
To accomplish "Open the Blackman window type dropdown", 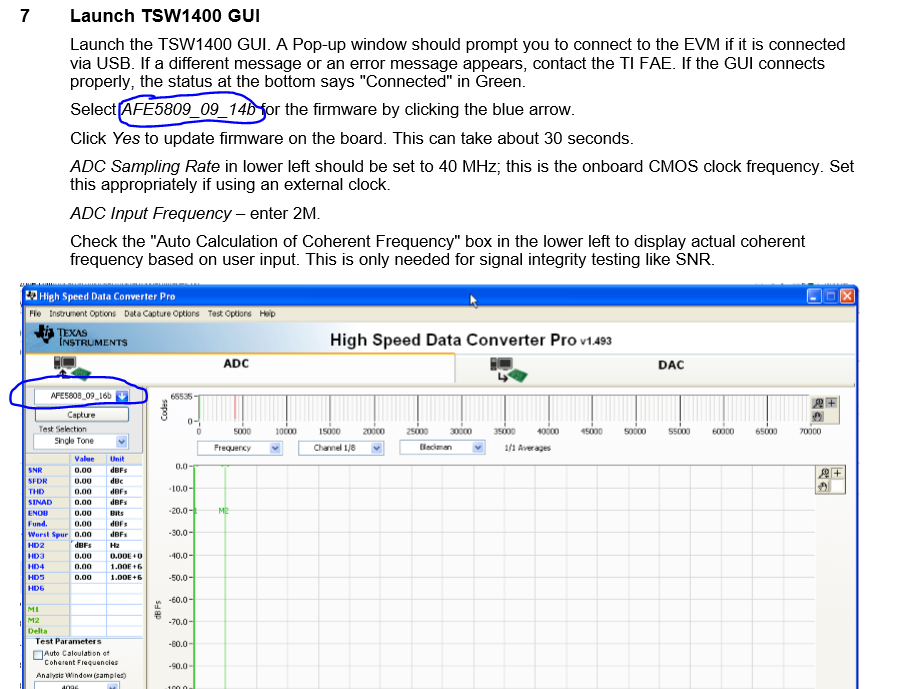I will pos(442,448).
